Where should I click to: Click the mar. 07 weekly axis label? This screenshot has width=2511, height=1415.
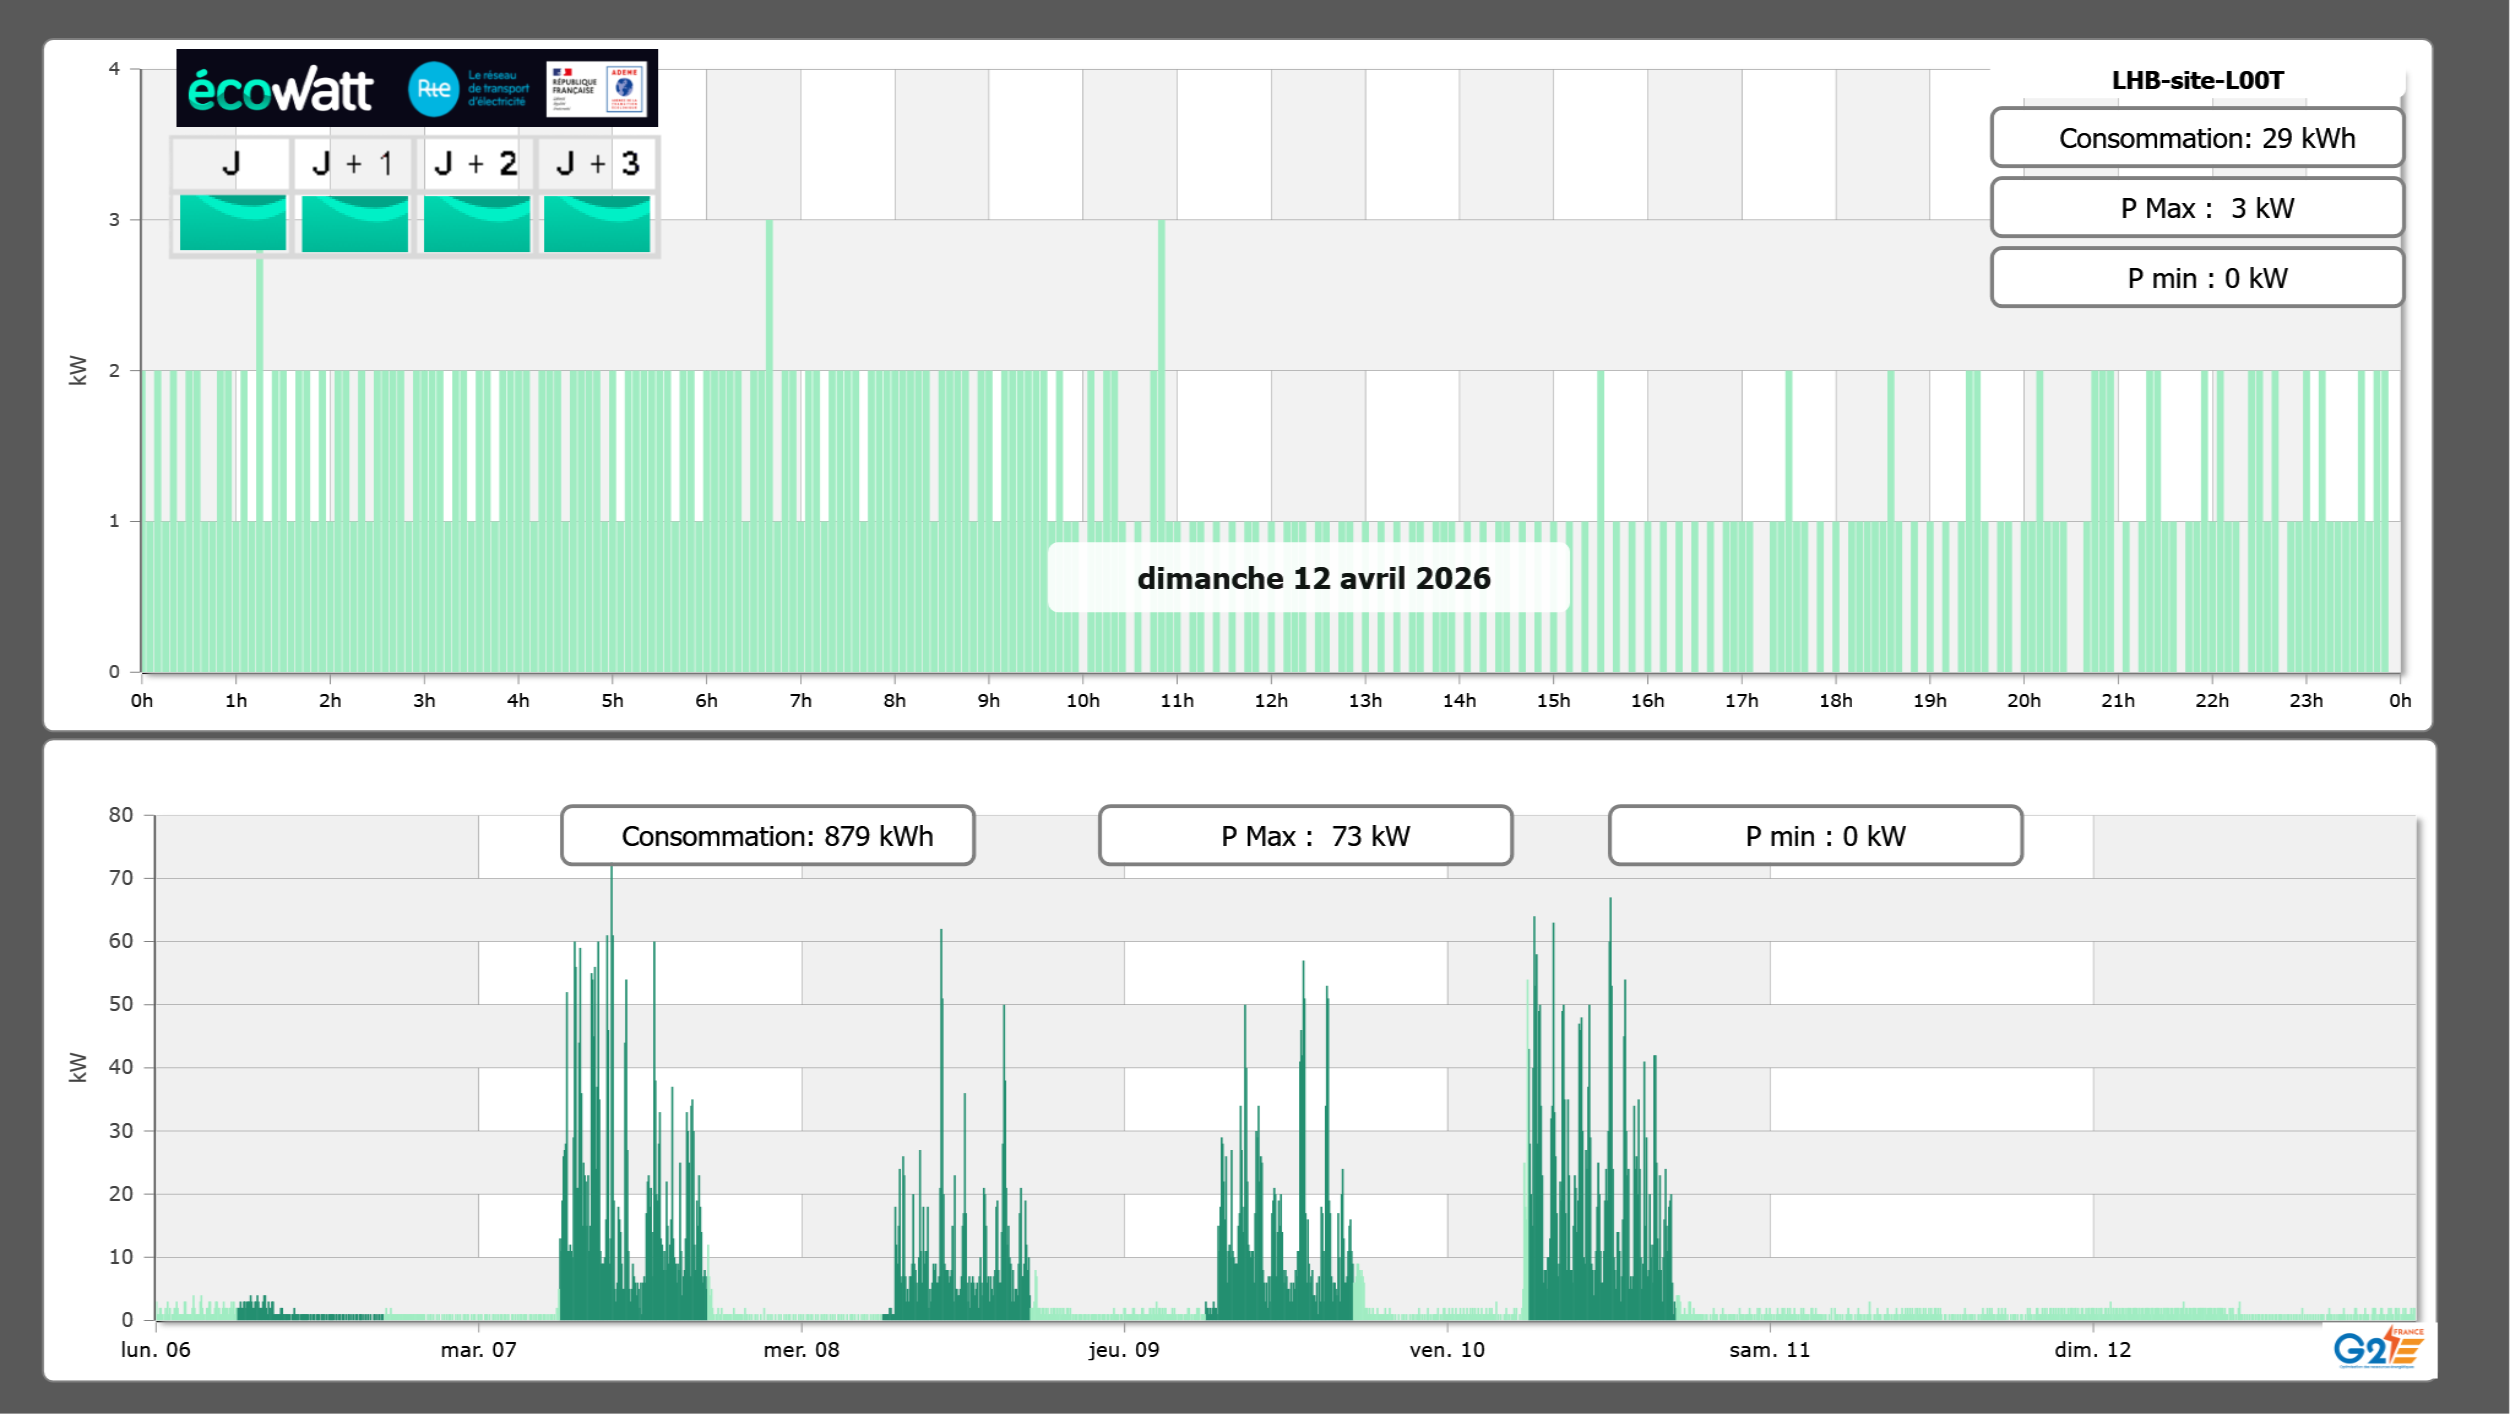(x=478, y=1350)
